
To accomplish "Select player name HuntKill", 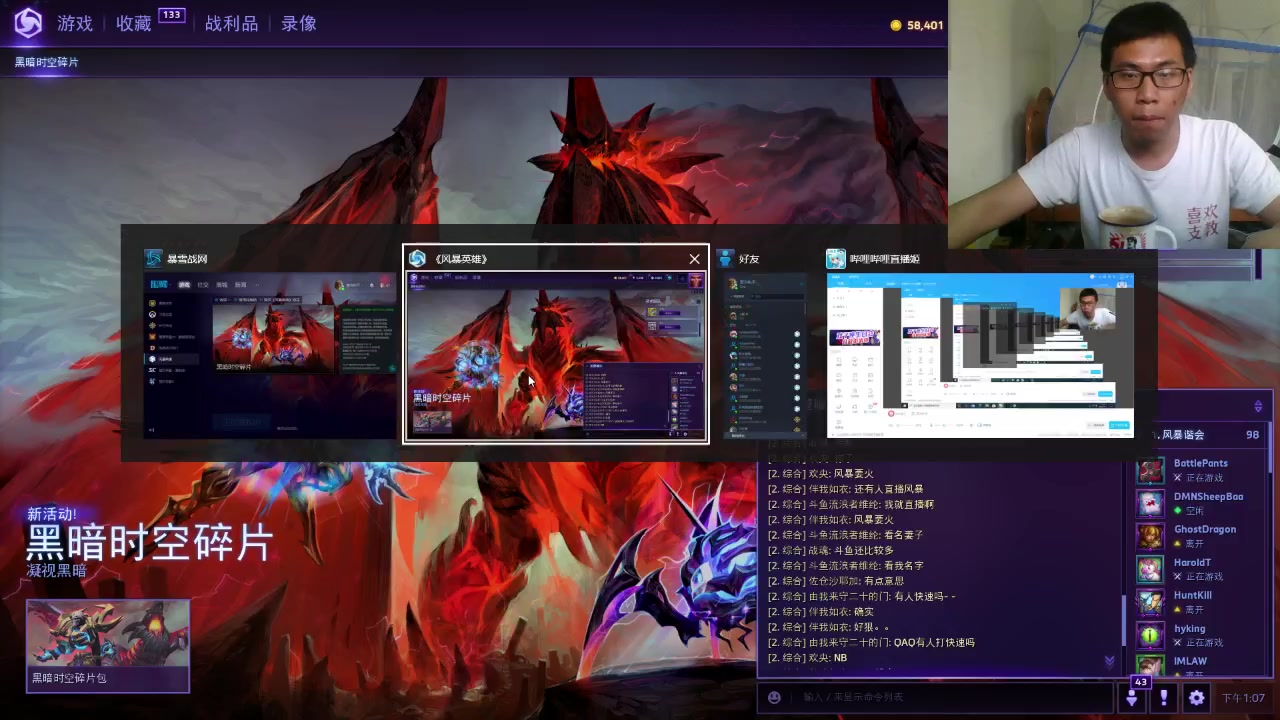I will click(1192, 595).
